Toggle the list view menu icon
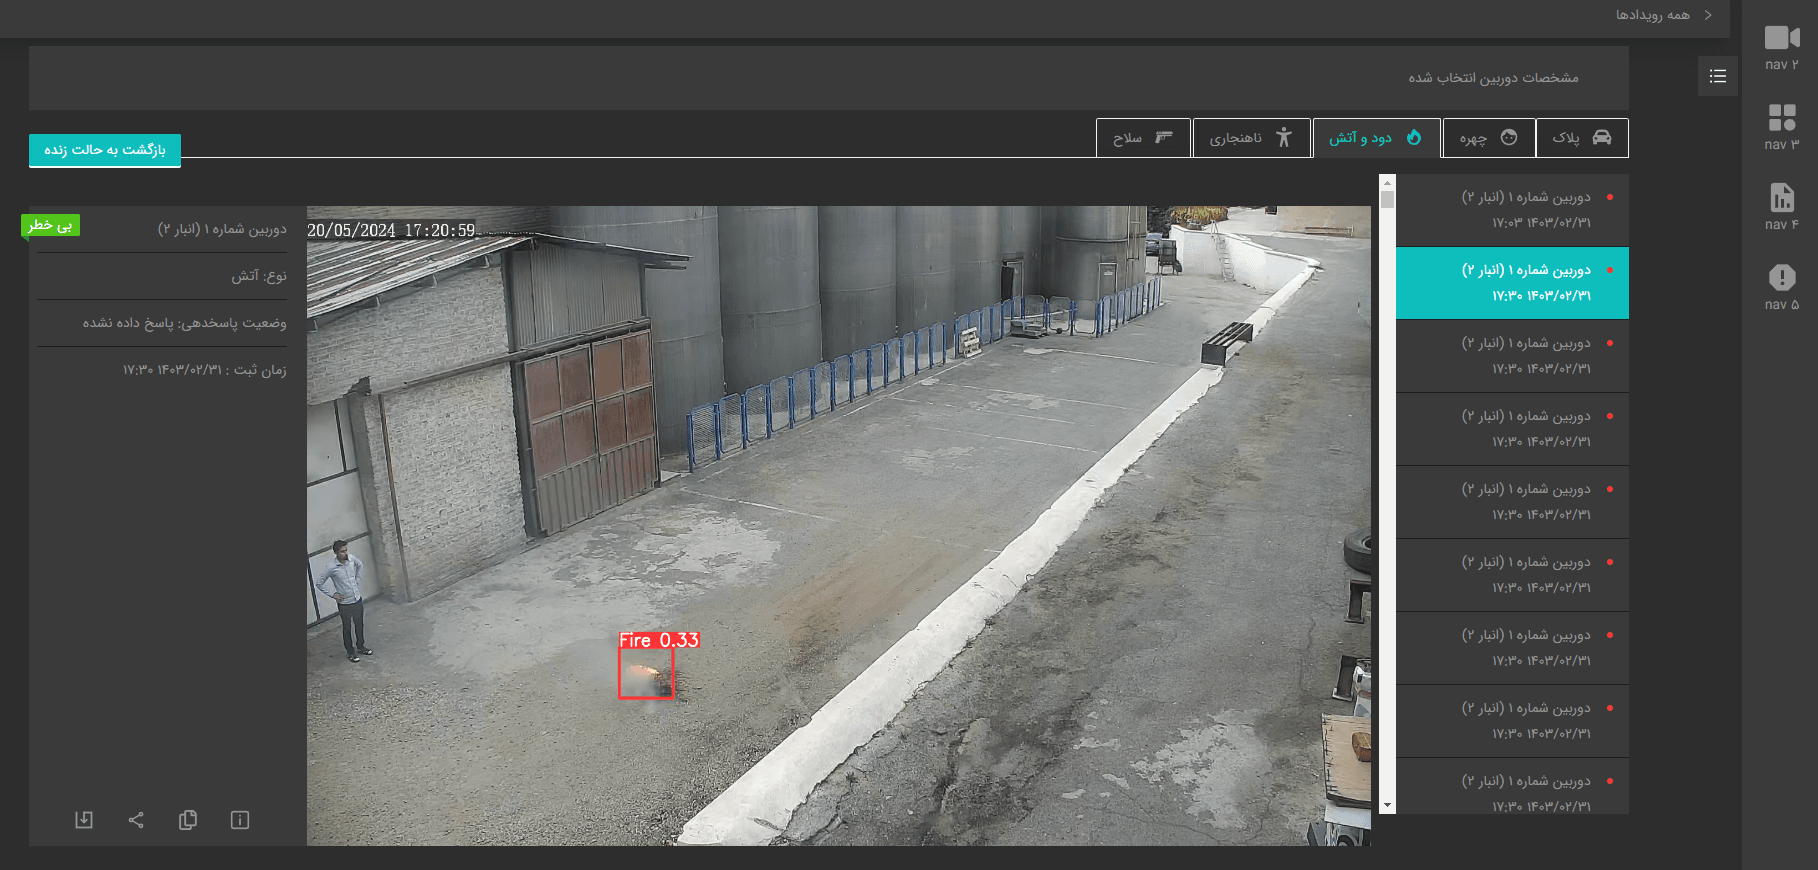The width and height of the screenshot is (1818, 870). pyautogui.click(x=1718, y=76)
